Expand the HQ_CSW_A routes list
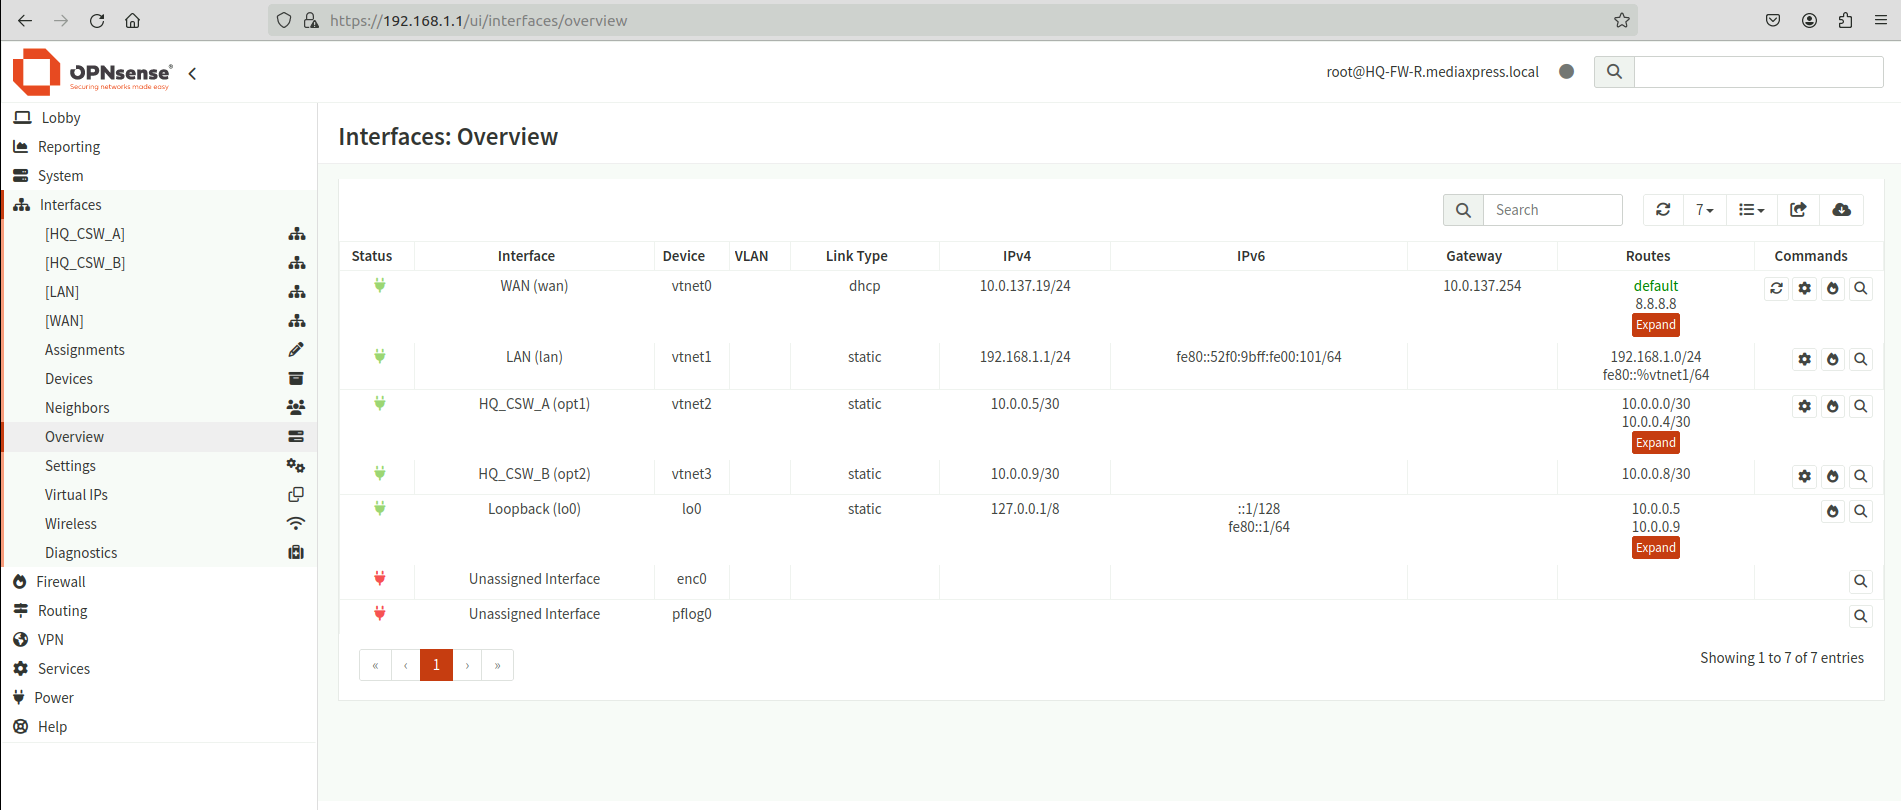The height and width of the screenshot is (810, 1901). click(x=1656, y=443)
